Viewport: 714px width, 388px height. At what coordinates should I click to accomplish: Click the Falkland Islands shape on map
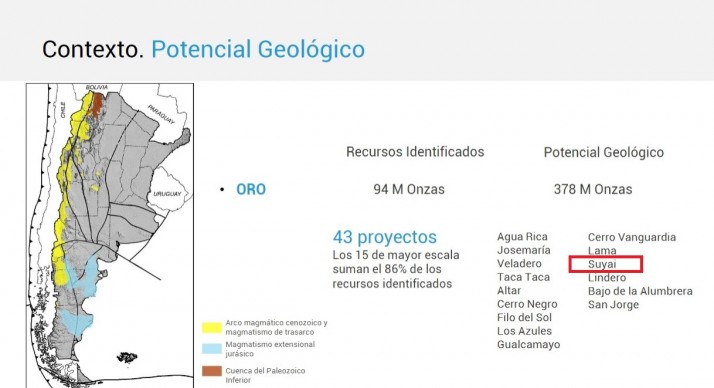point(127,357)
